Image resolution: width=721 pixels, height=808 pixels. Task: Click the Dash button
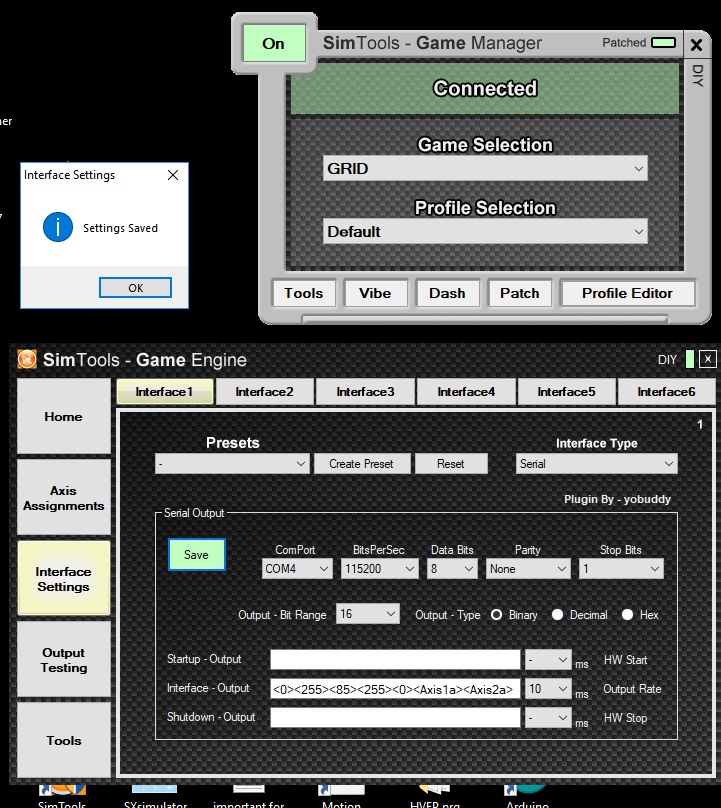(447, 293)
